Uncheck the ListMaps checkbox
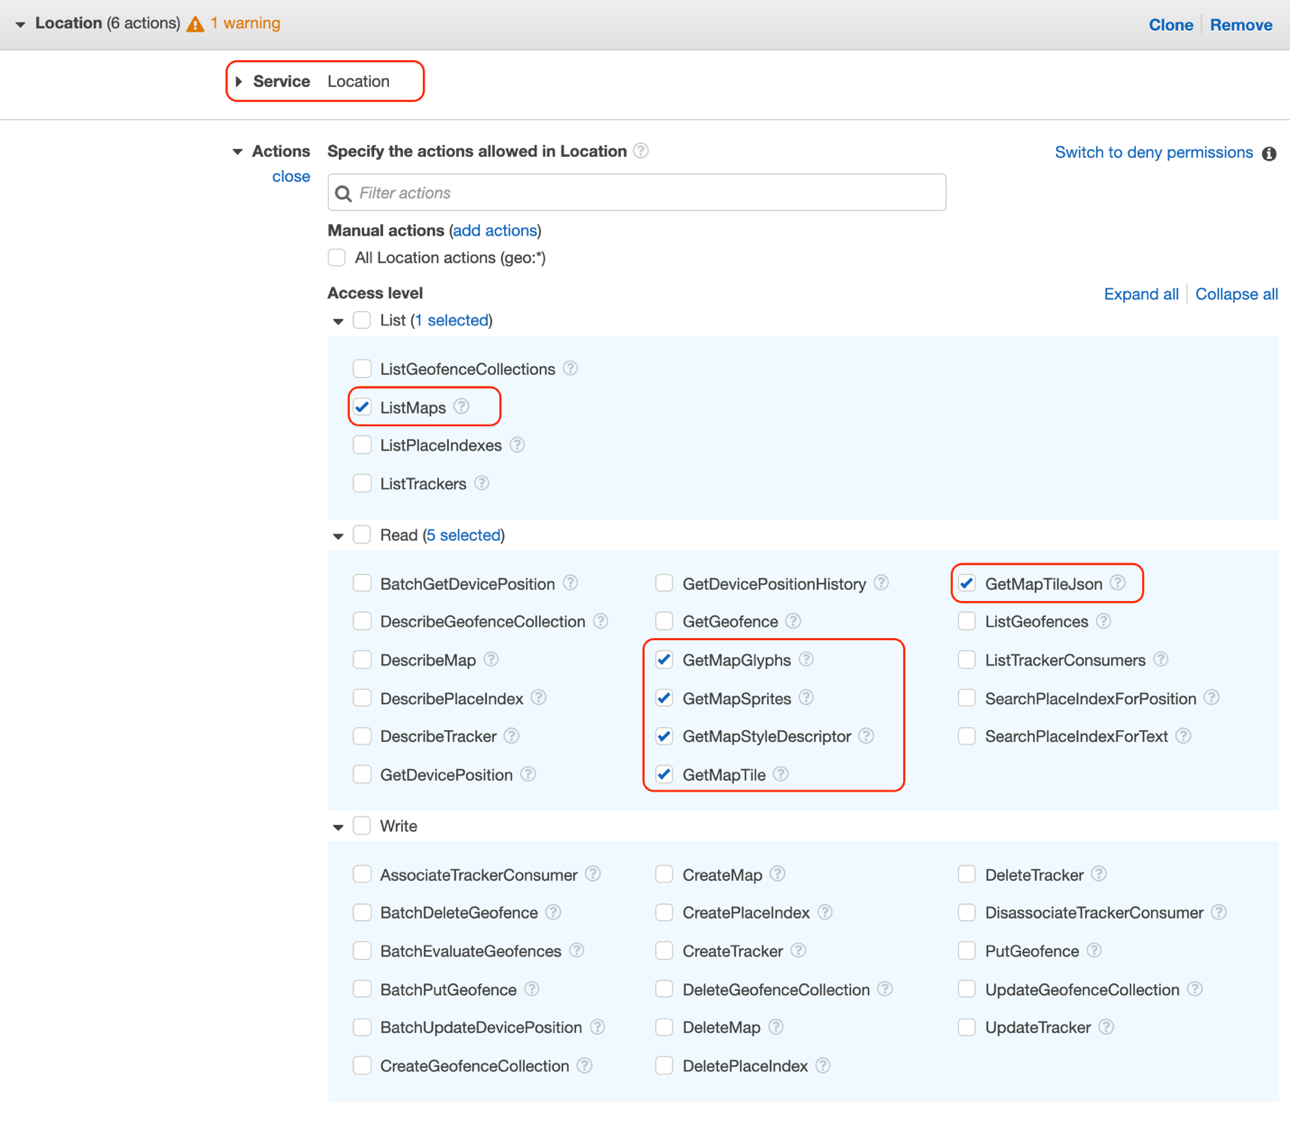Image resolution: width=1290 pixels, height=1125 pixels. pos(362,407)
